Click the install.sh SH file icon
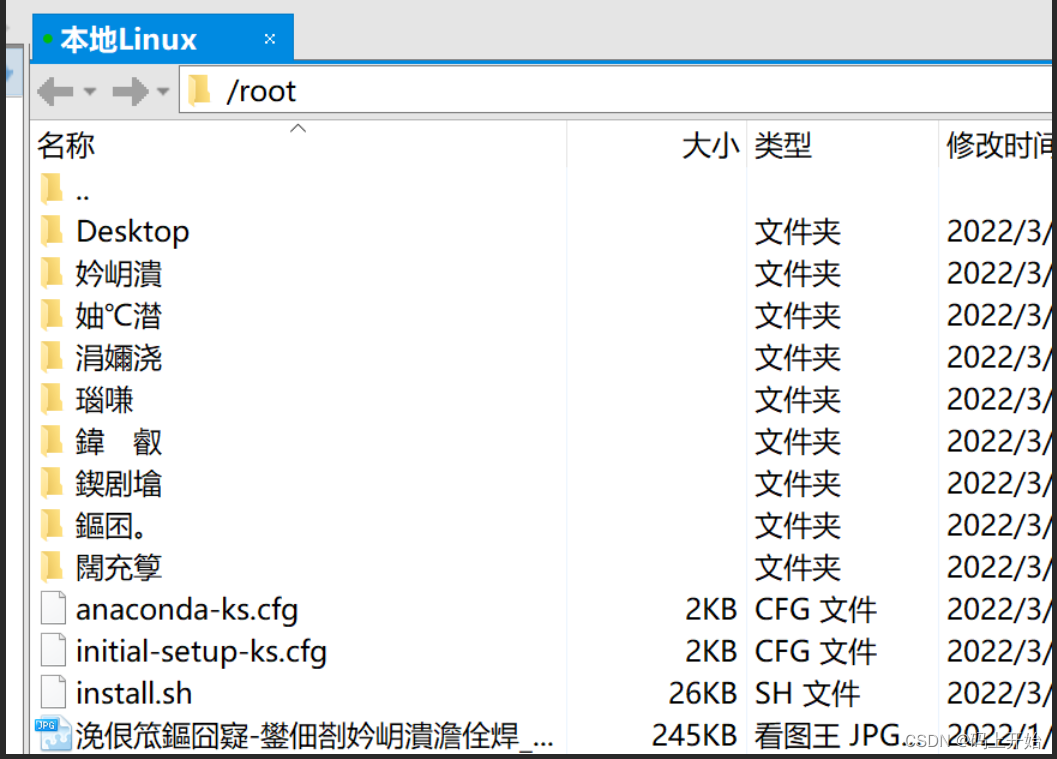 pyautogui.click(x=53, y=693)
